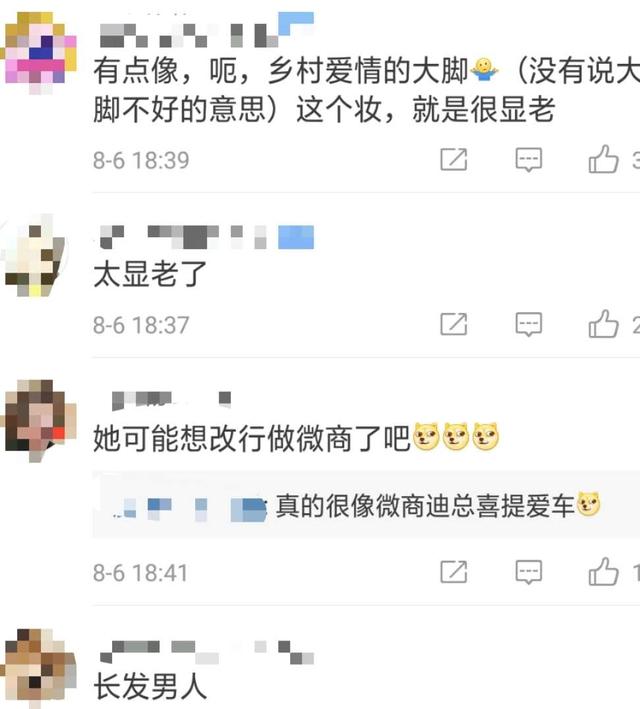This screenshot has height=709, width=640.
Task: Open the first commenter's pixelated avatar
Action: pyautogui.click(x=39, y=53)
